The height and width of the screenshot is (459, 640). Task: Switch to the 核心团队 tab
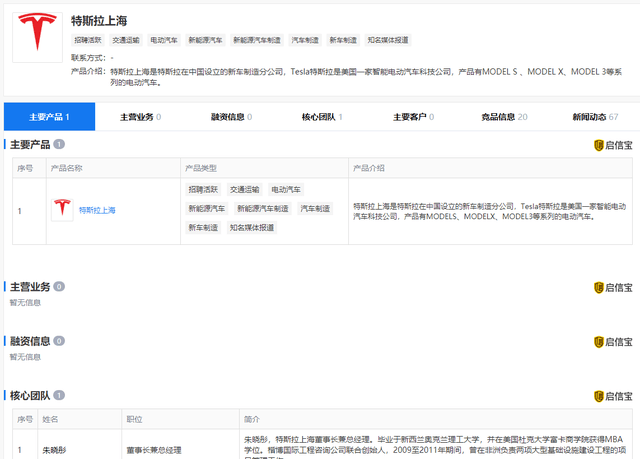click(x=322, y=117)
